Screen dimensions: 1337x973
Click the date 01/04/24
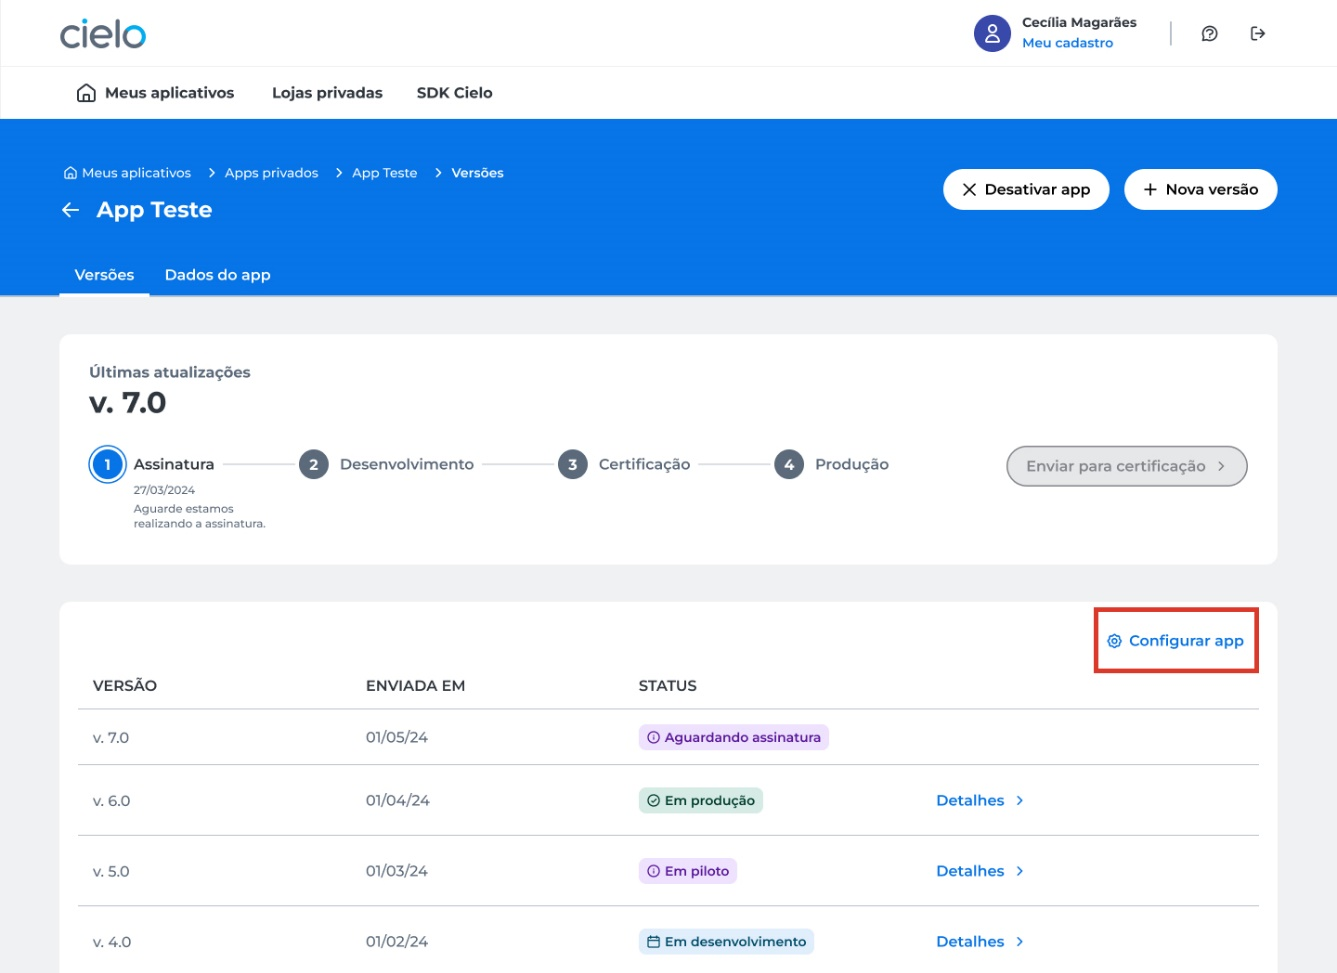pos(397,800)
